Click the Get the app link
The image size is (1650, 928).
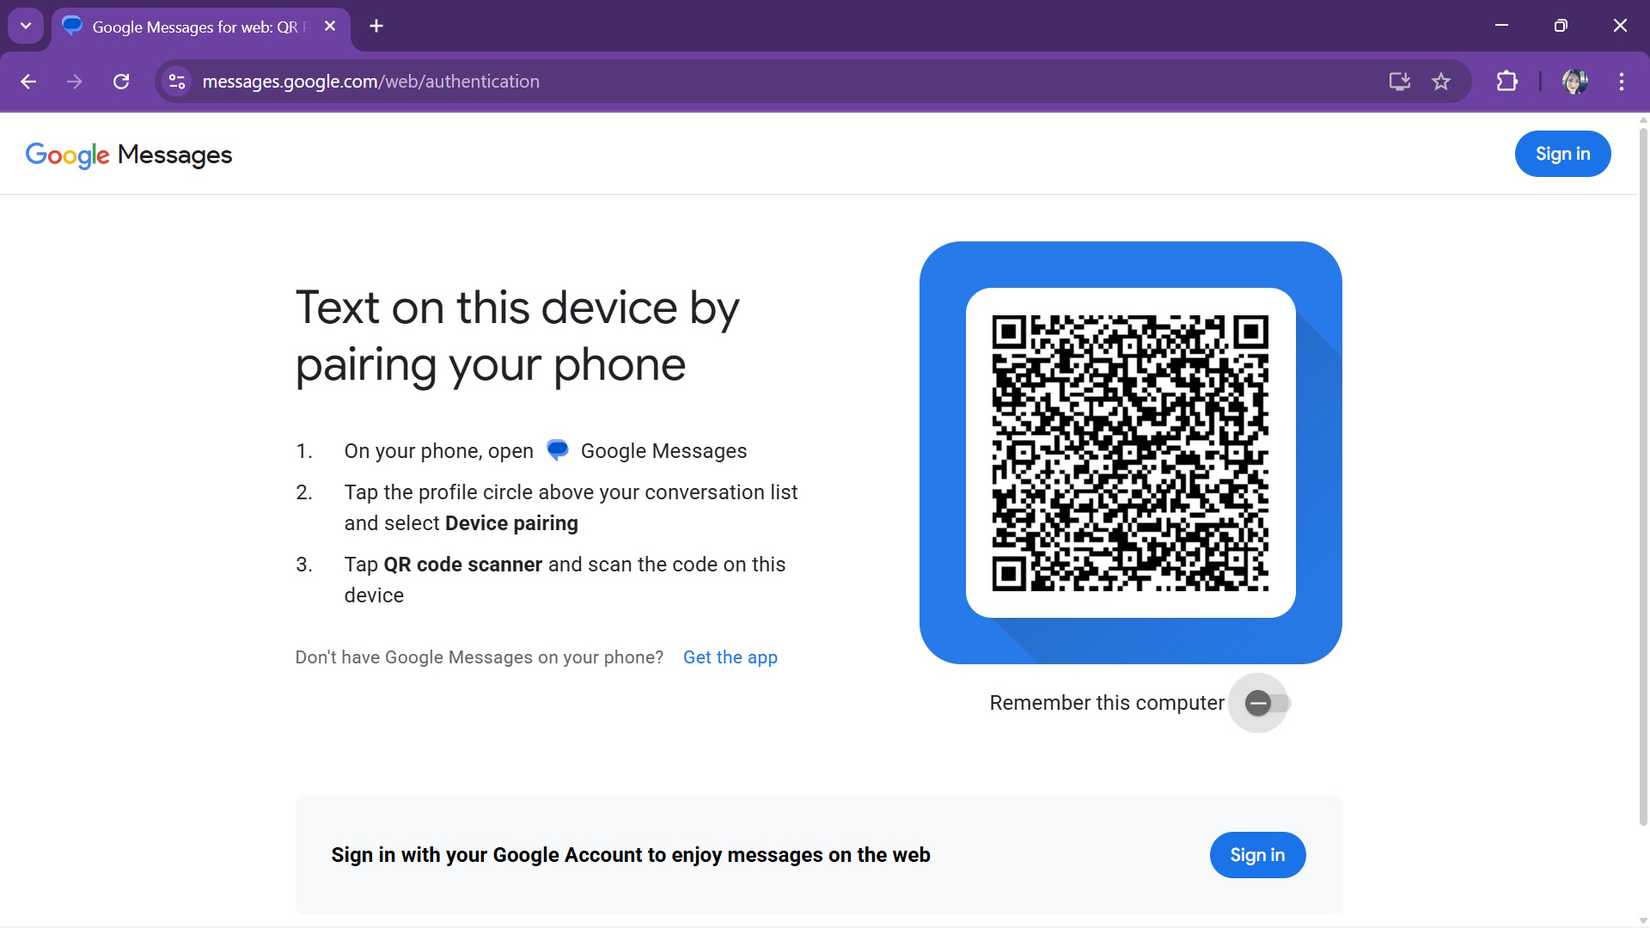(x=729, y=657)
